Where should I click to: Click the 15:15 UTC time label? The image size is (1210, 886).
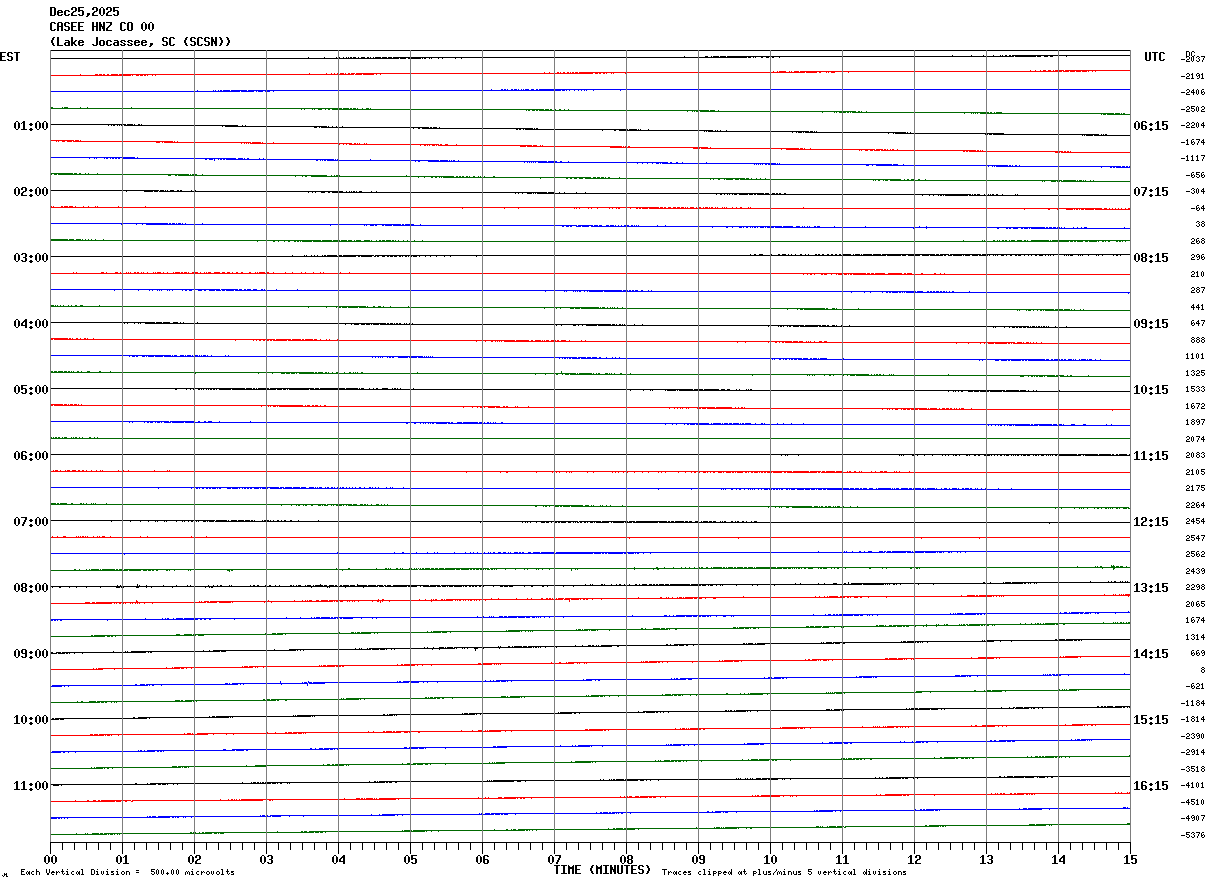tap(1151, 719)
